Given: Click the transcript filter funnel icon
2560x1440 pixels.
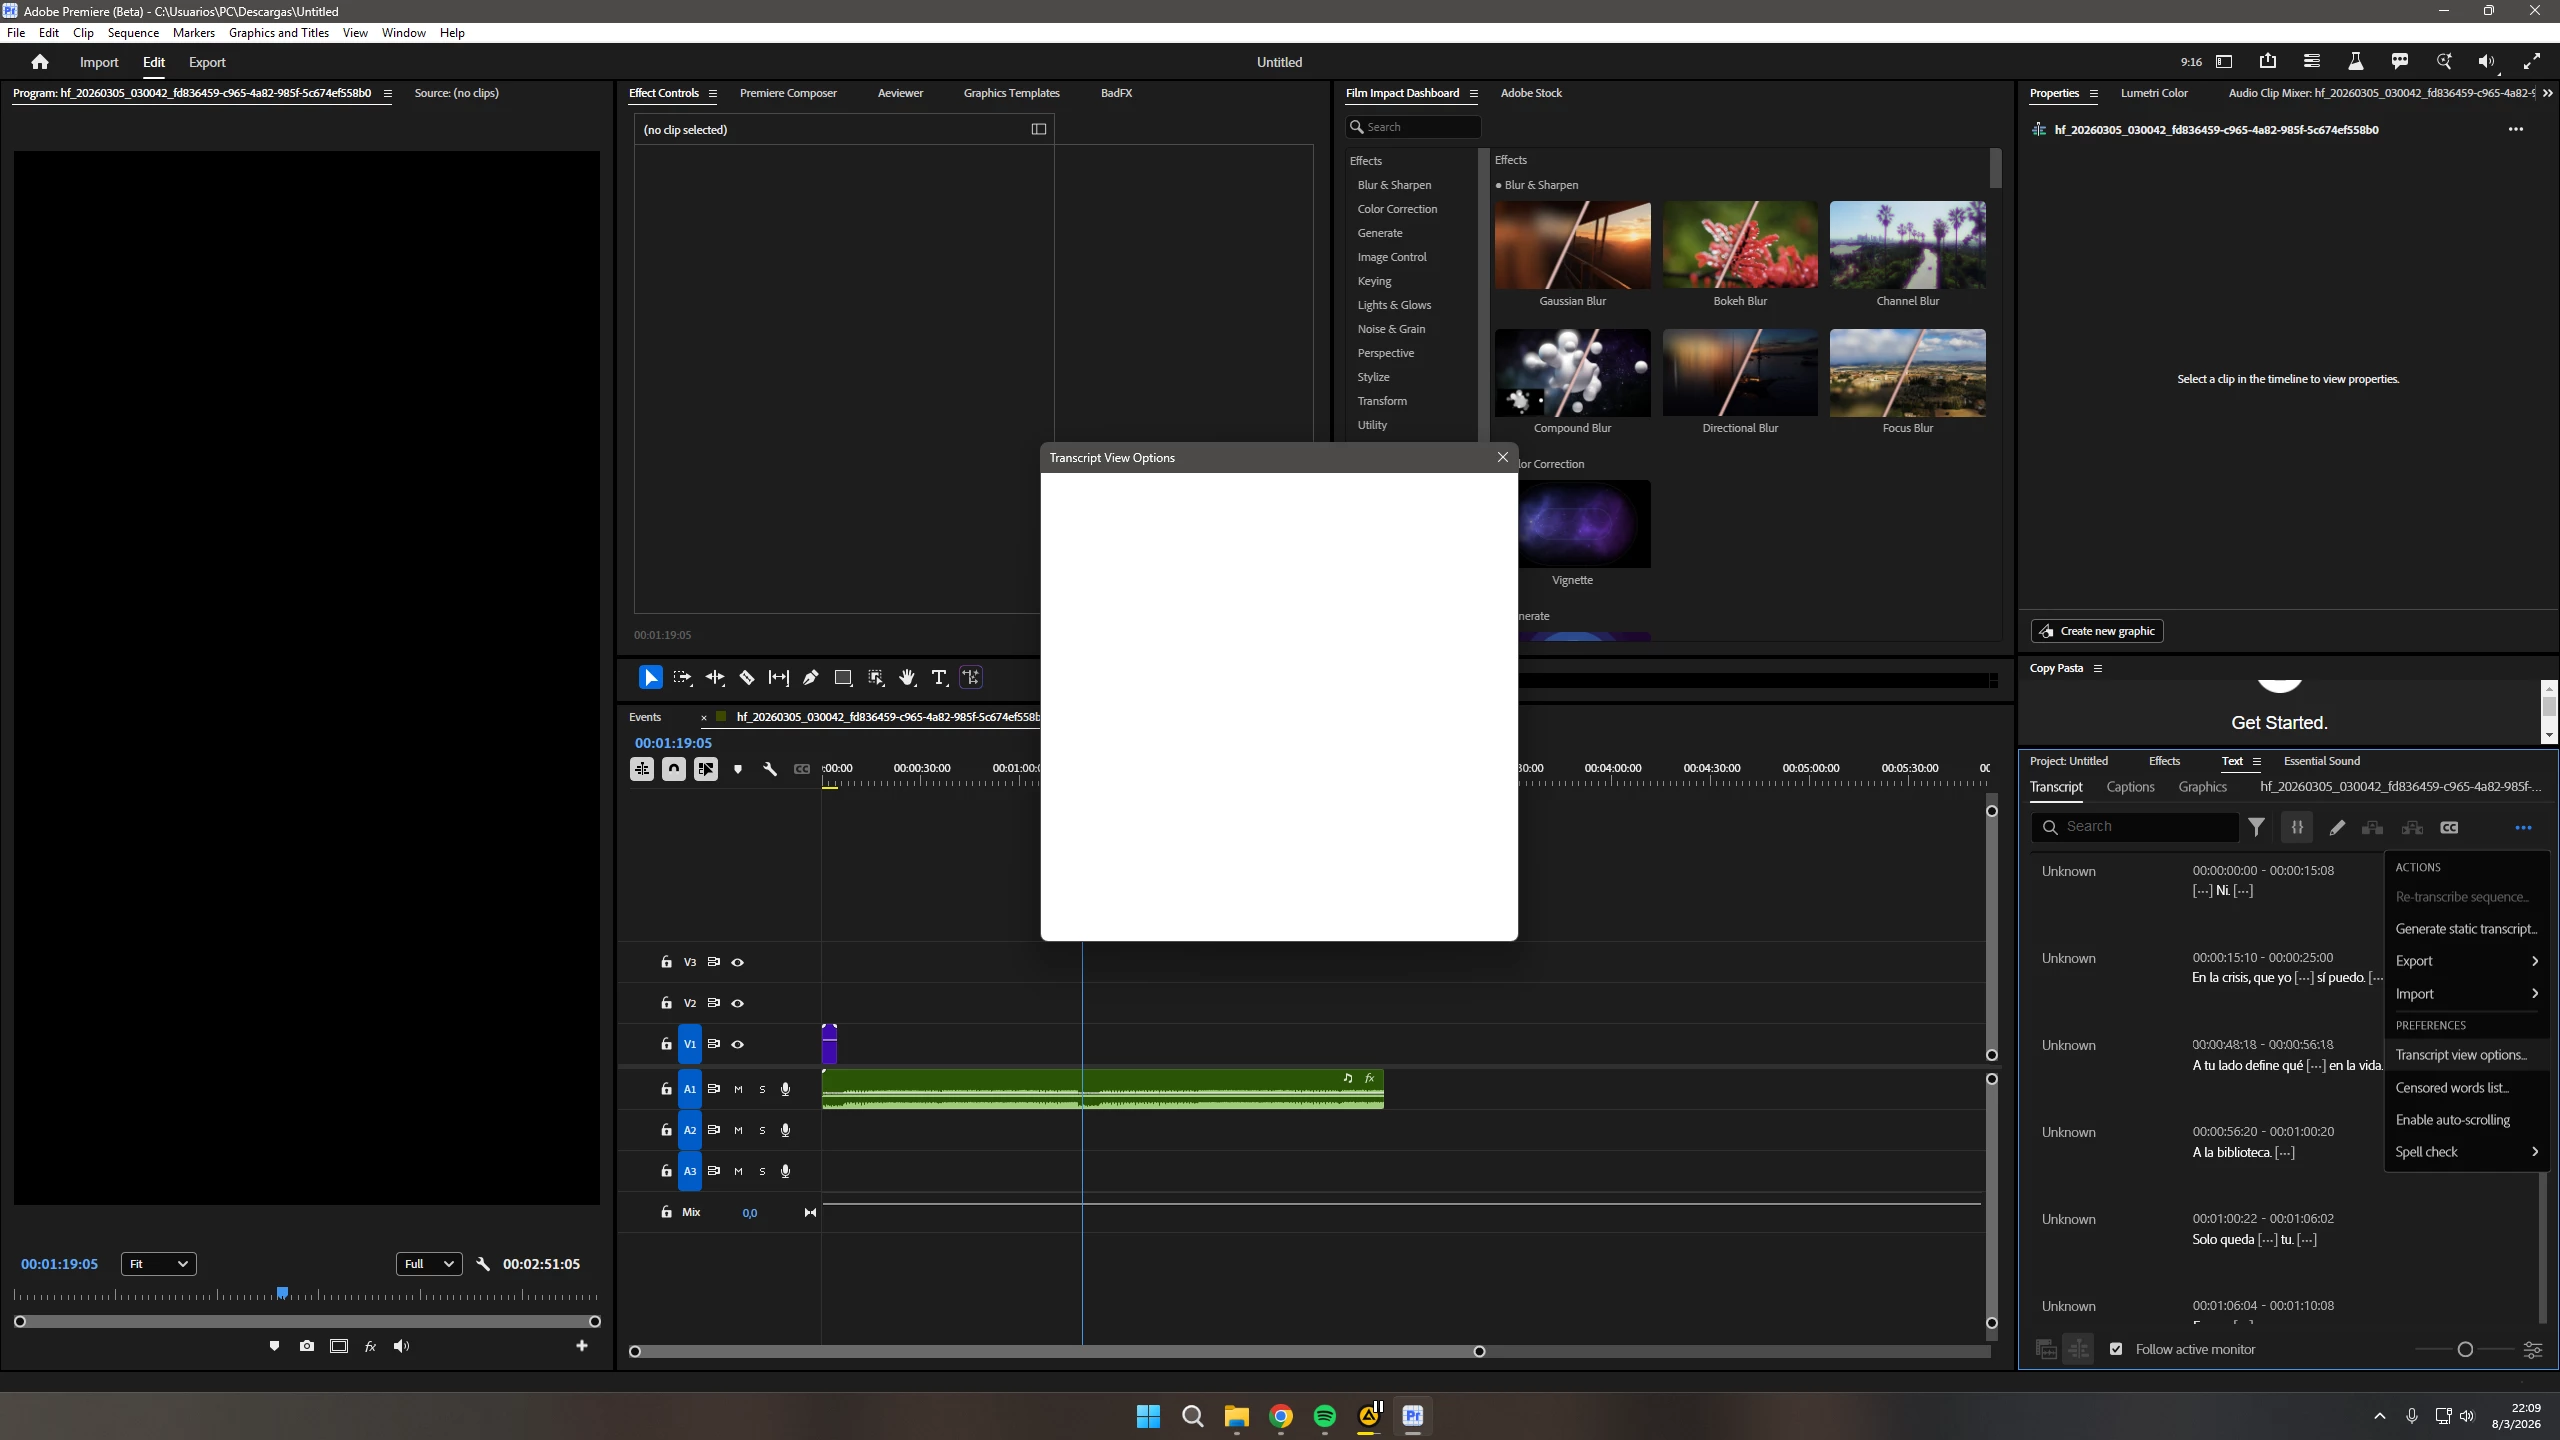Looking at the screenshot, I should 2257,827.
